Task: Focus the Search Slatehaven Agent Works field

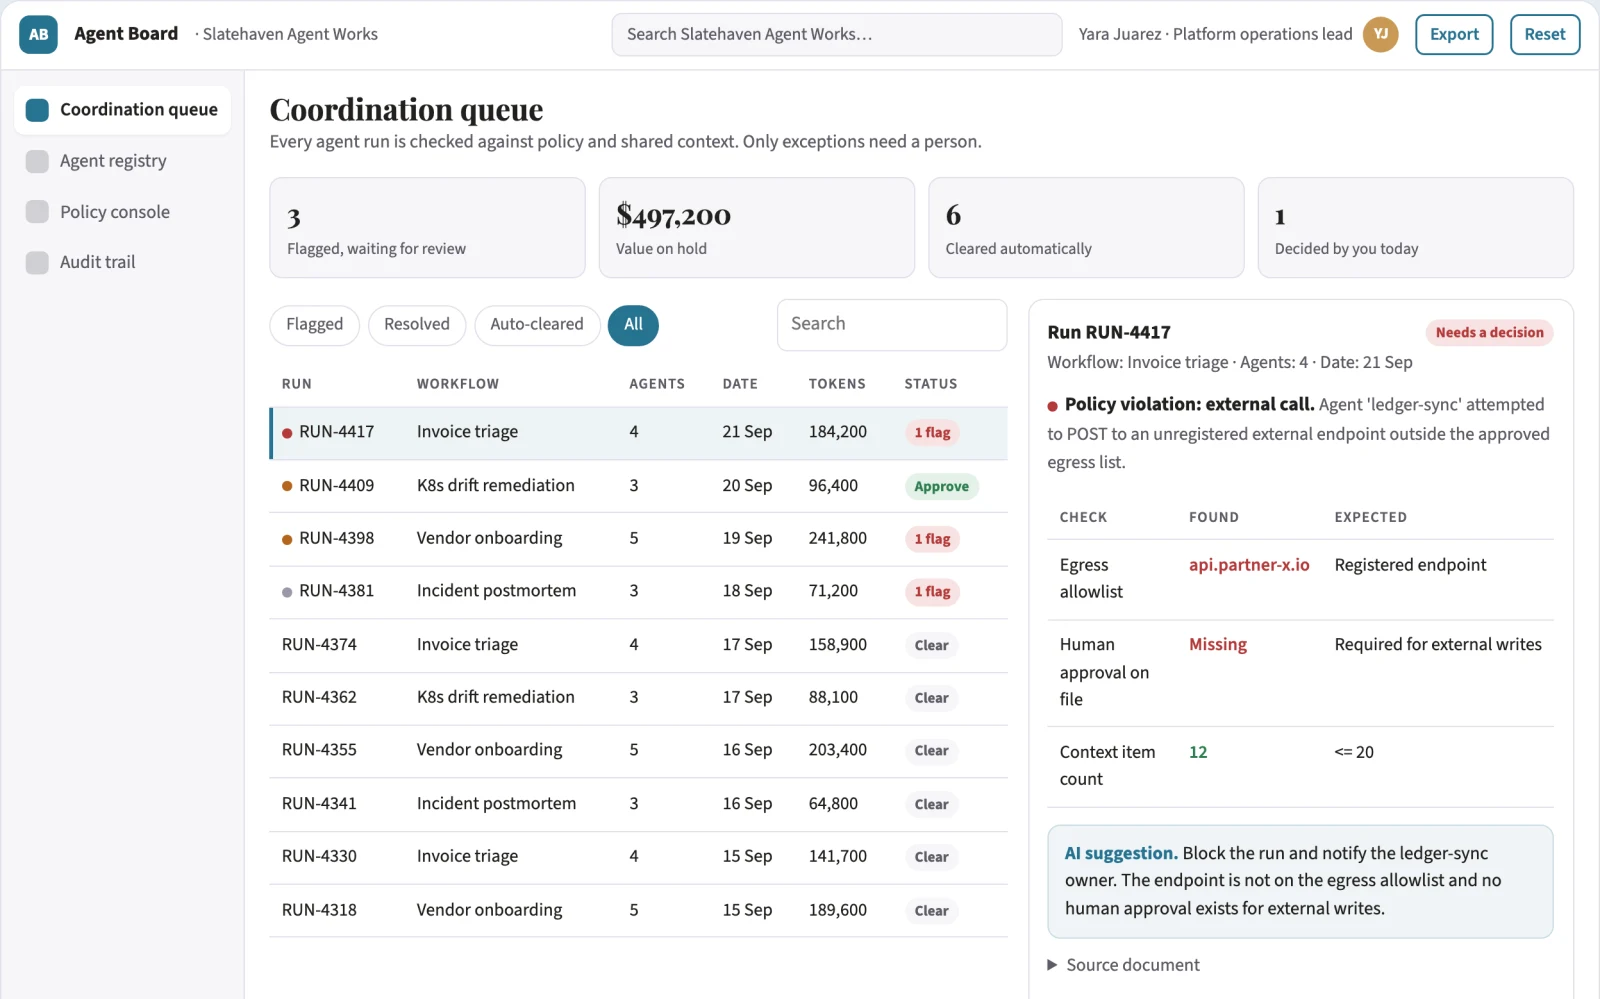Action: [837, 34]
